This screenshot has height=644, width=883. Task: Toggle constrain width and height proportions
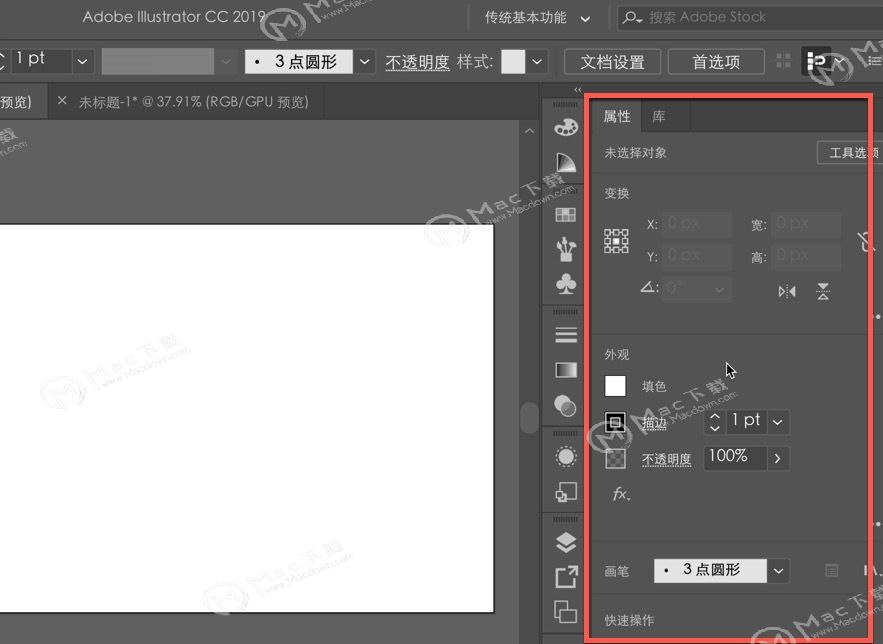(867, 242)
